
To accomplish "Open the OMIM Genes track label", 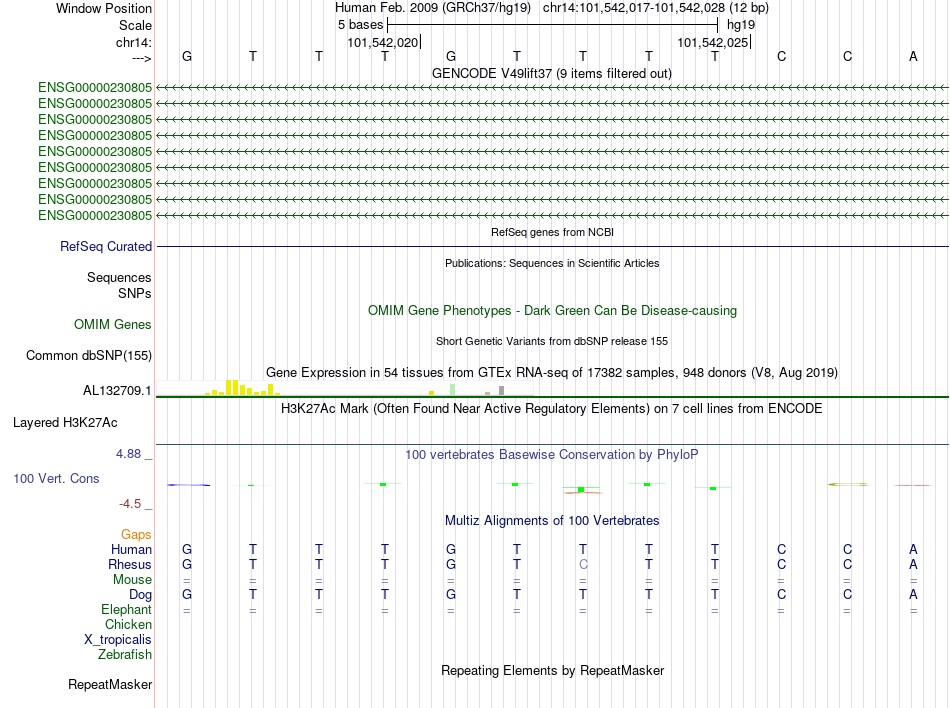I will (x=113, y=325).
